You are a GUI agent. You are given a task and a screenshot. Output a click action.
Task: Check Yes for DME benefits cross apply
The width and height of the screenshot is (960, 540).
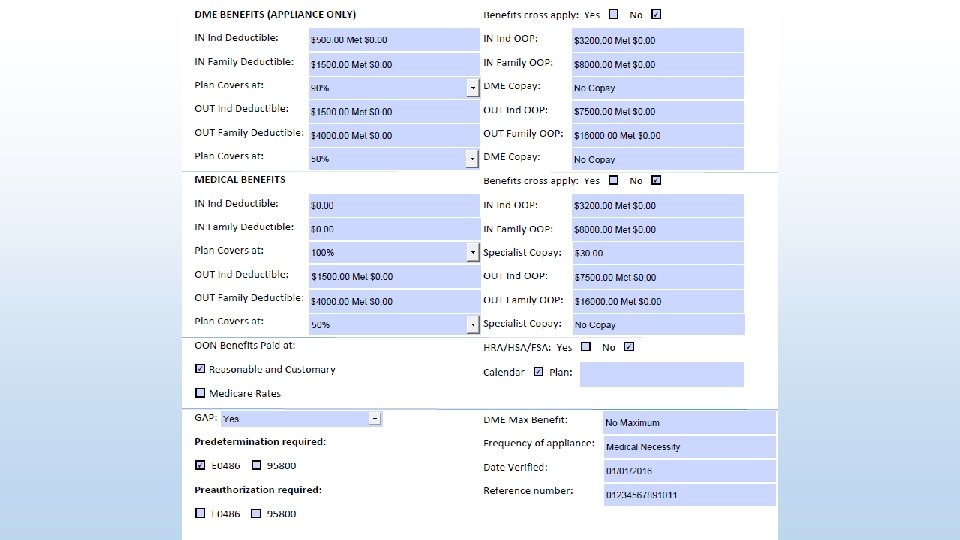613,15
